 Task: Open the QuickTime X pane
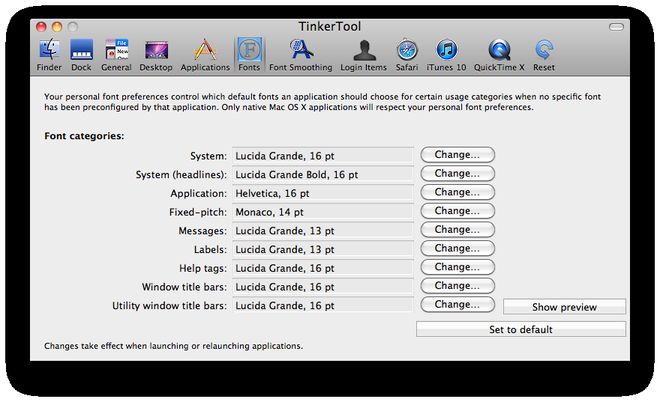[x=499, y=54]
